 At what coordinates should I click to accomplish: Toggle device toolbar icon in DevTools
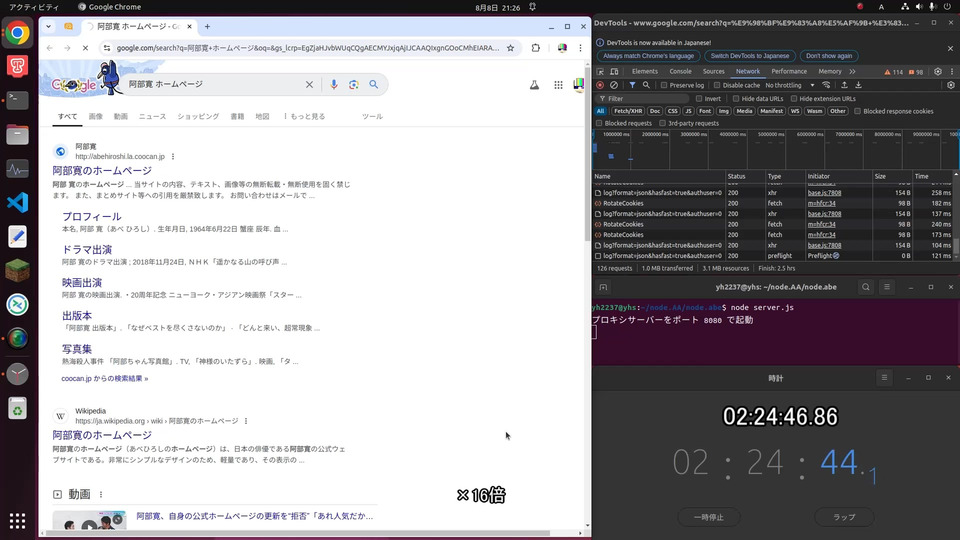(614, 72)
